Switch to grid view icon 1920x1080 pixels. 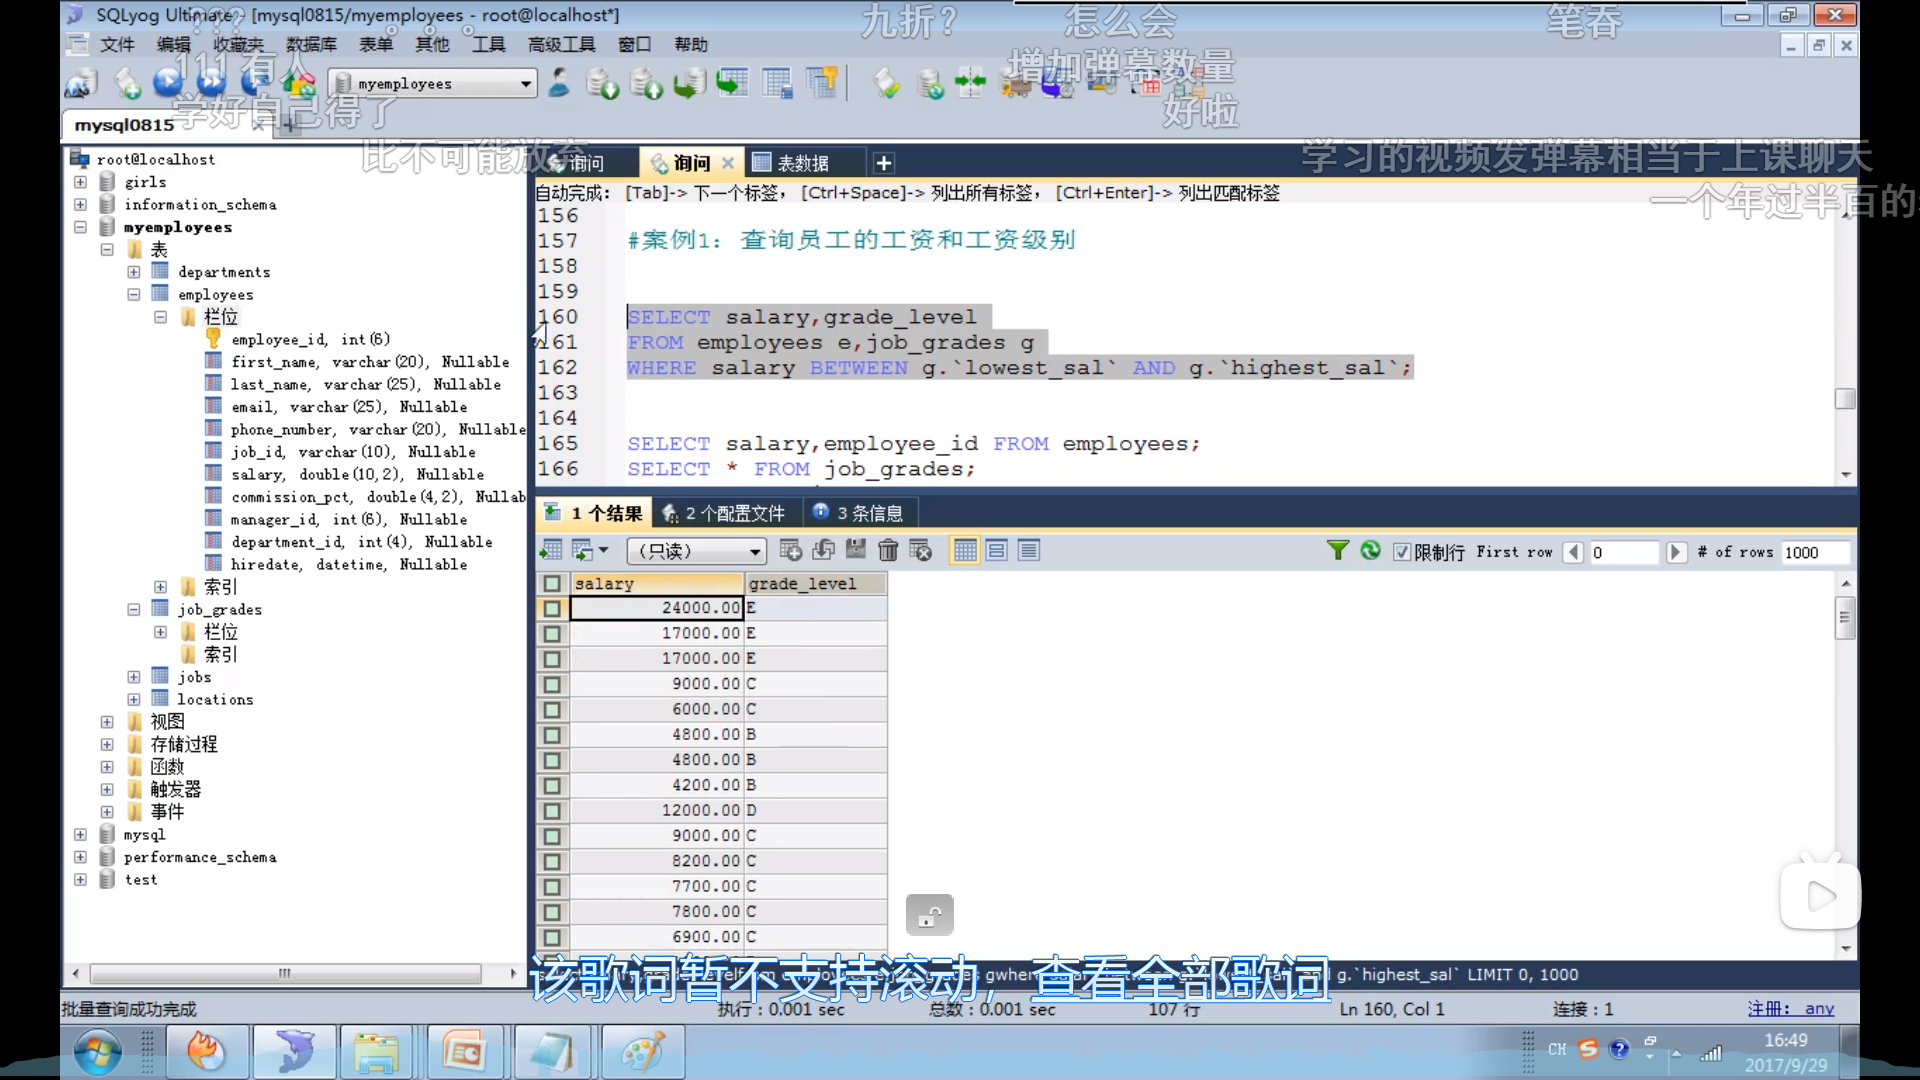pos(965,551)
